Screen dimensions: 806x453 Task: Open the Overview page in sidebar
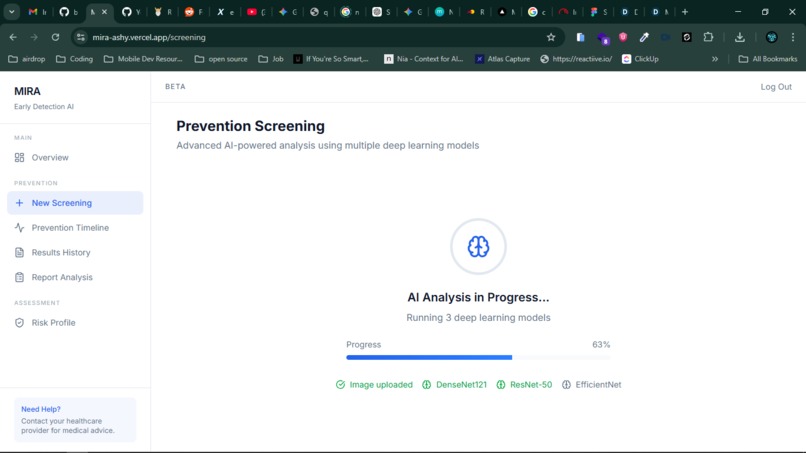point(75,157)
